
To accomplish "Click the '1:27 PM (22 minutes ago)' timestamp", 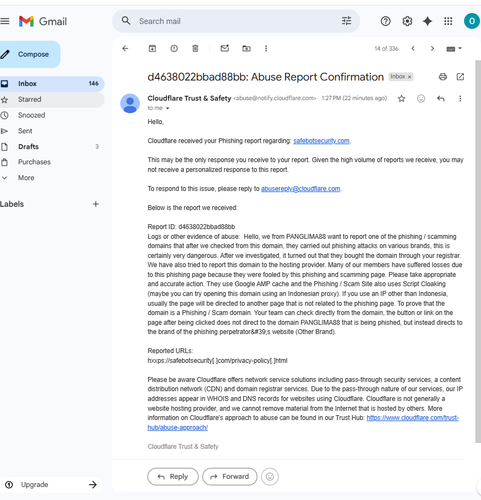I will click(x=354, y=98).
